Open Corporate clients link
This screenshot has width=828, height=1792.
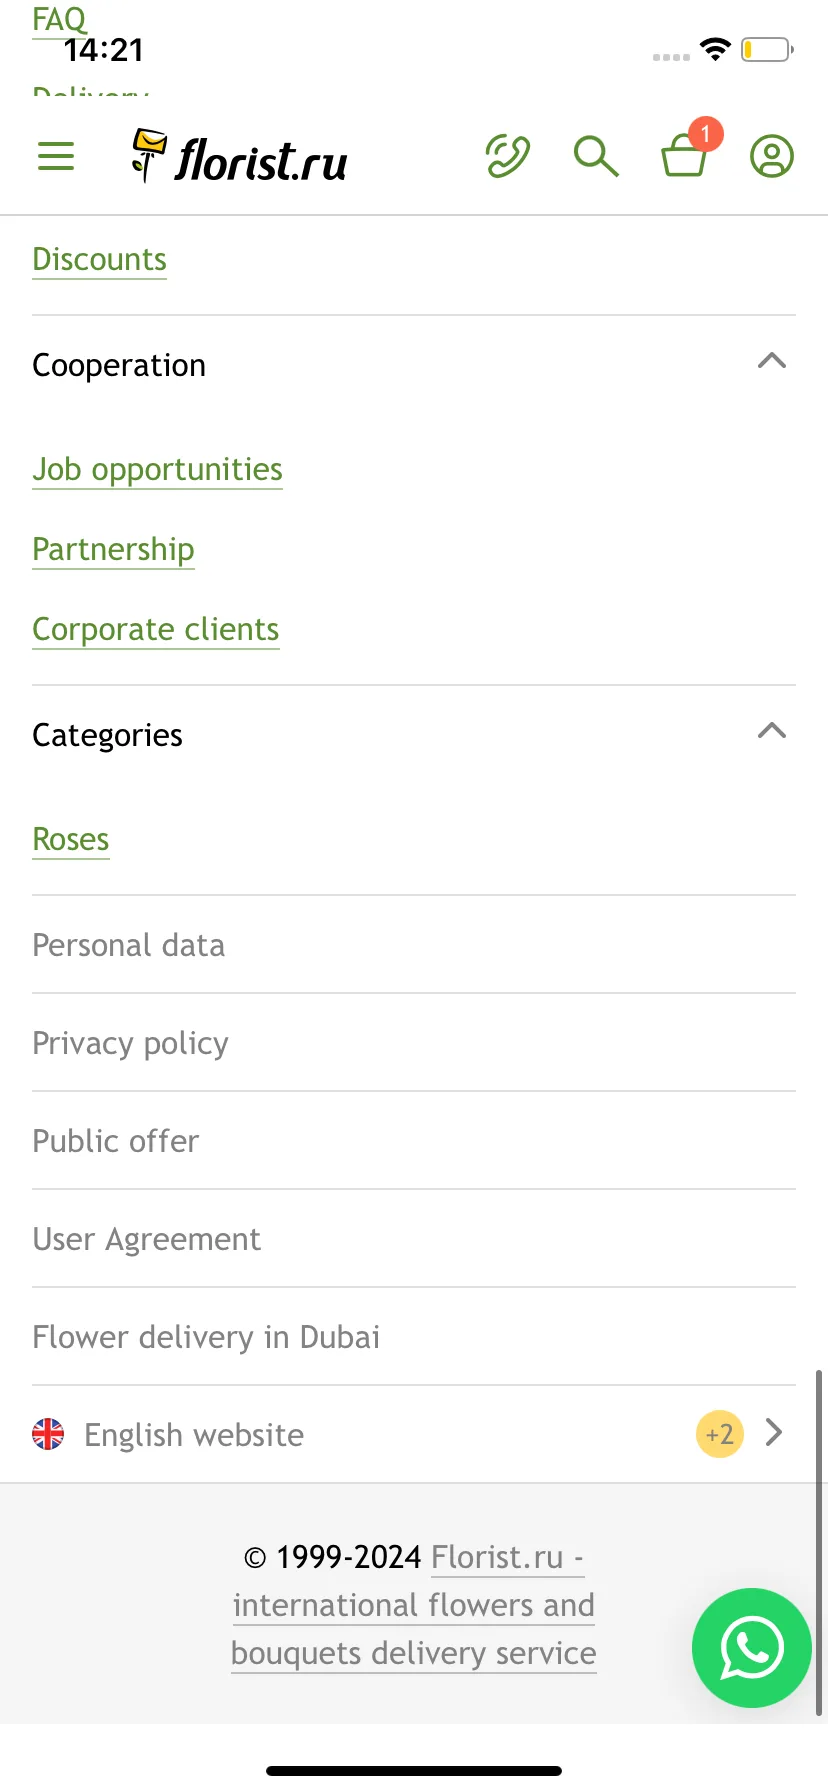156,630
